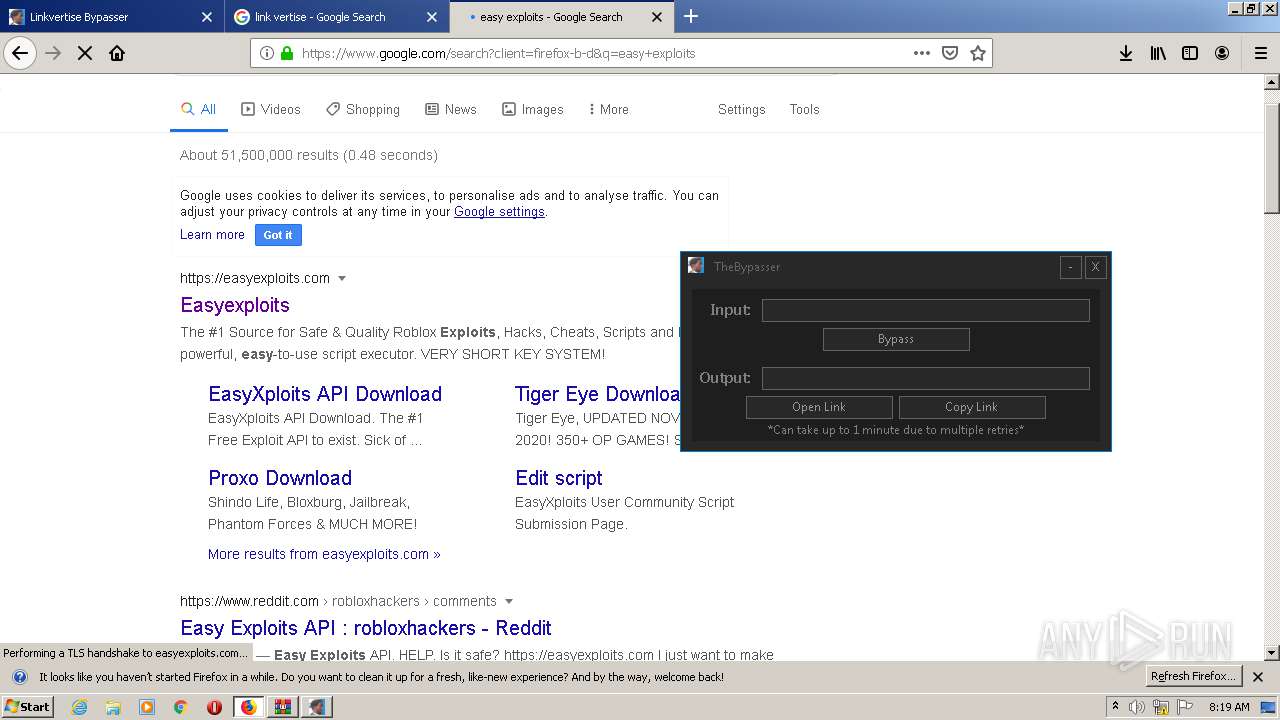Open the Easyexploits search result
1280x720 pixels.
[235, 305]
